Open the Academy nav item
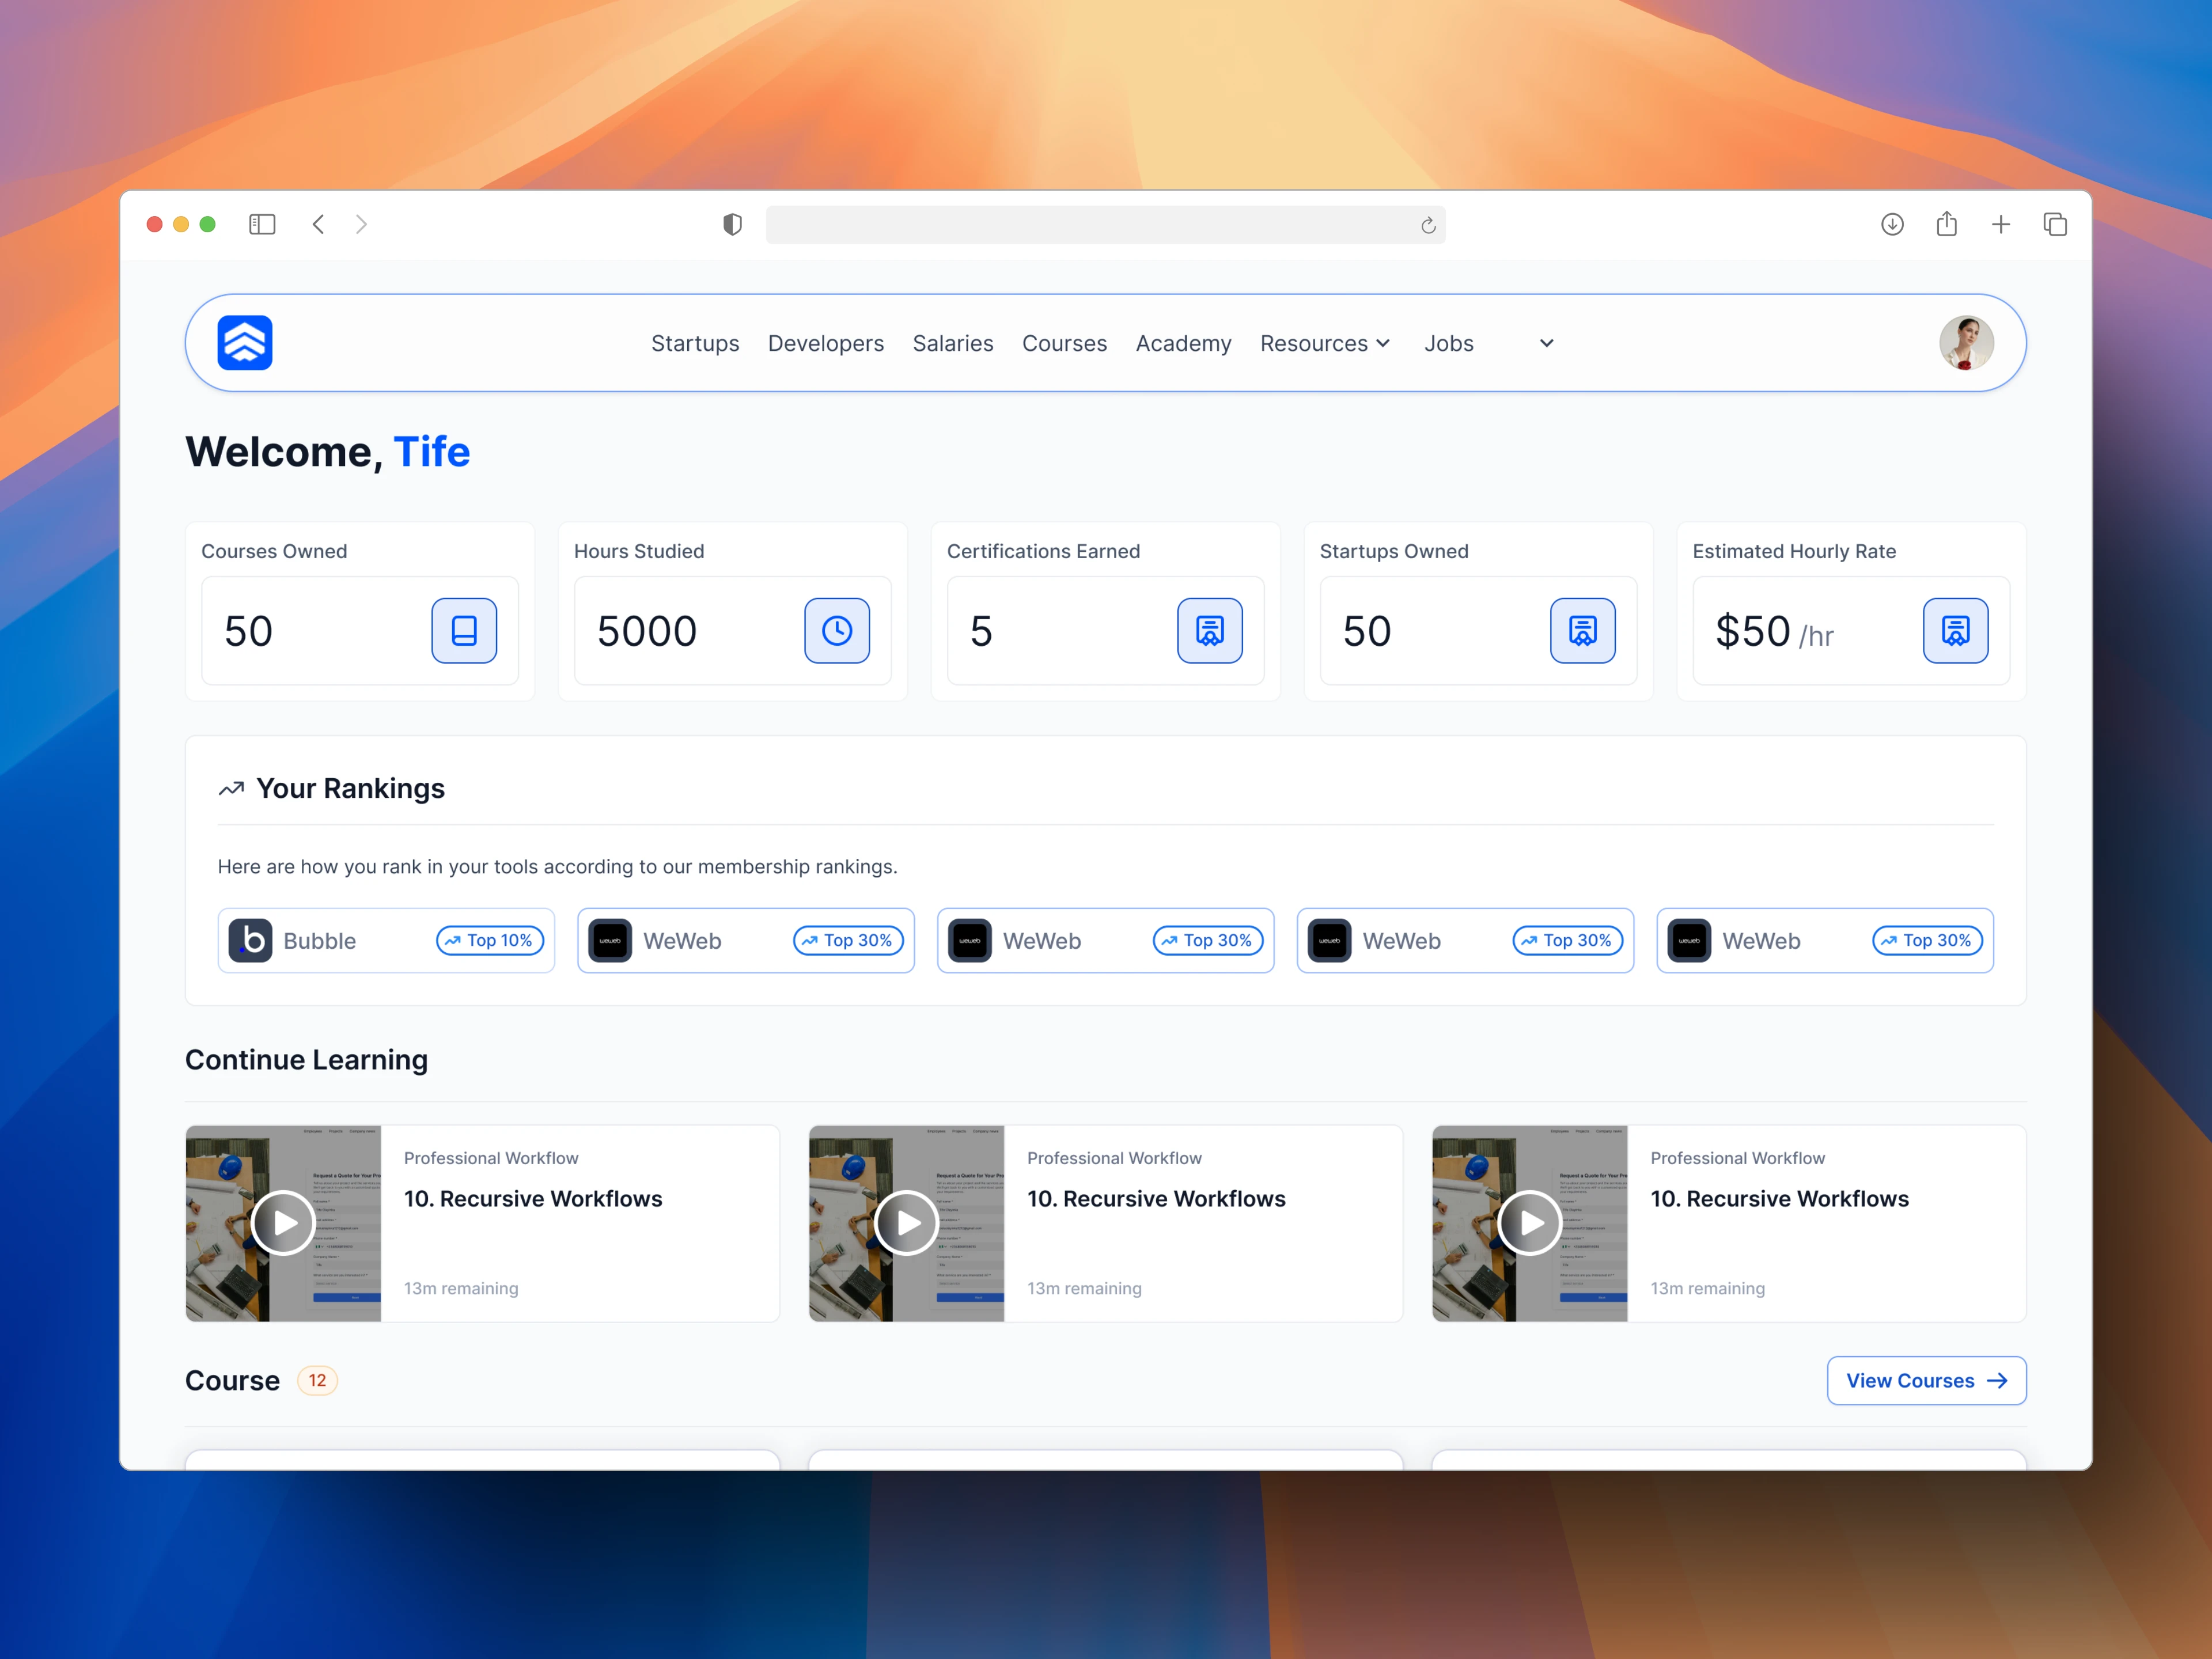 (x=1183, y=343)
